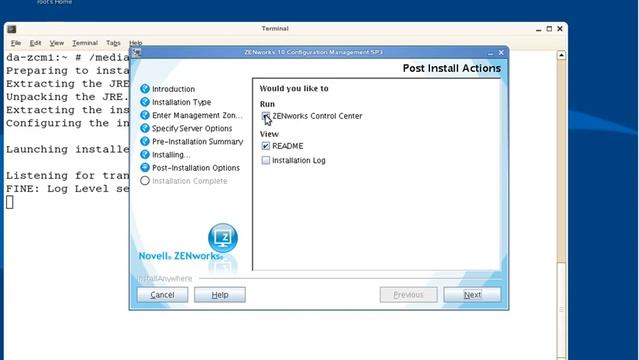
Task: Enable the Installation Log checkbox
Action: pyautogui.click(x=266, y=160)
